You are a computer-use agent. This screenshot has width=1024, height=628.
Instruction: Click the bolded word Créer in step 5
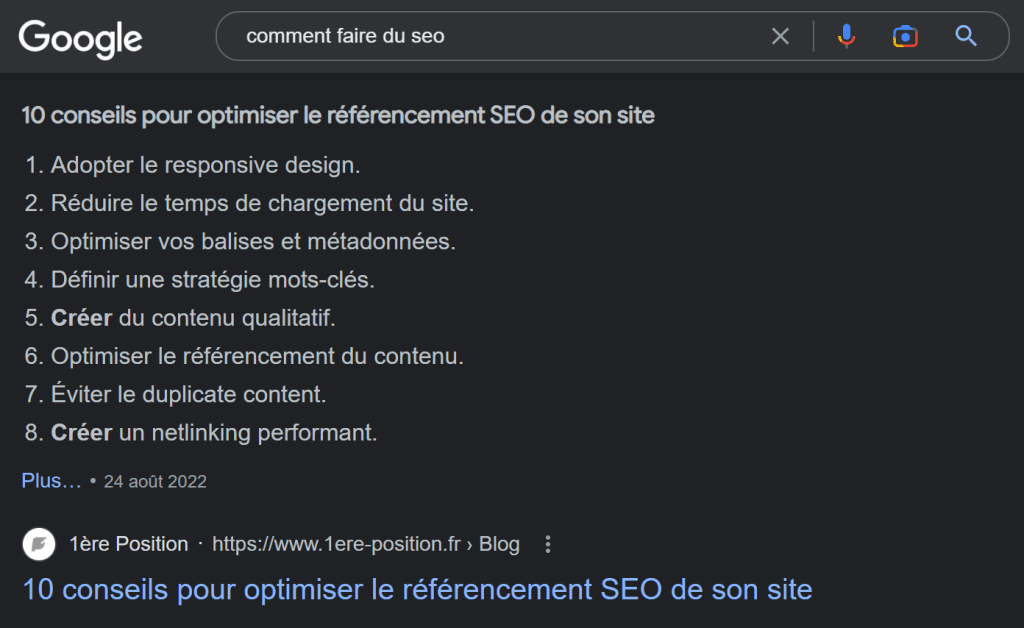[80, 317]
